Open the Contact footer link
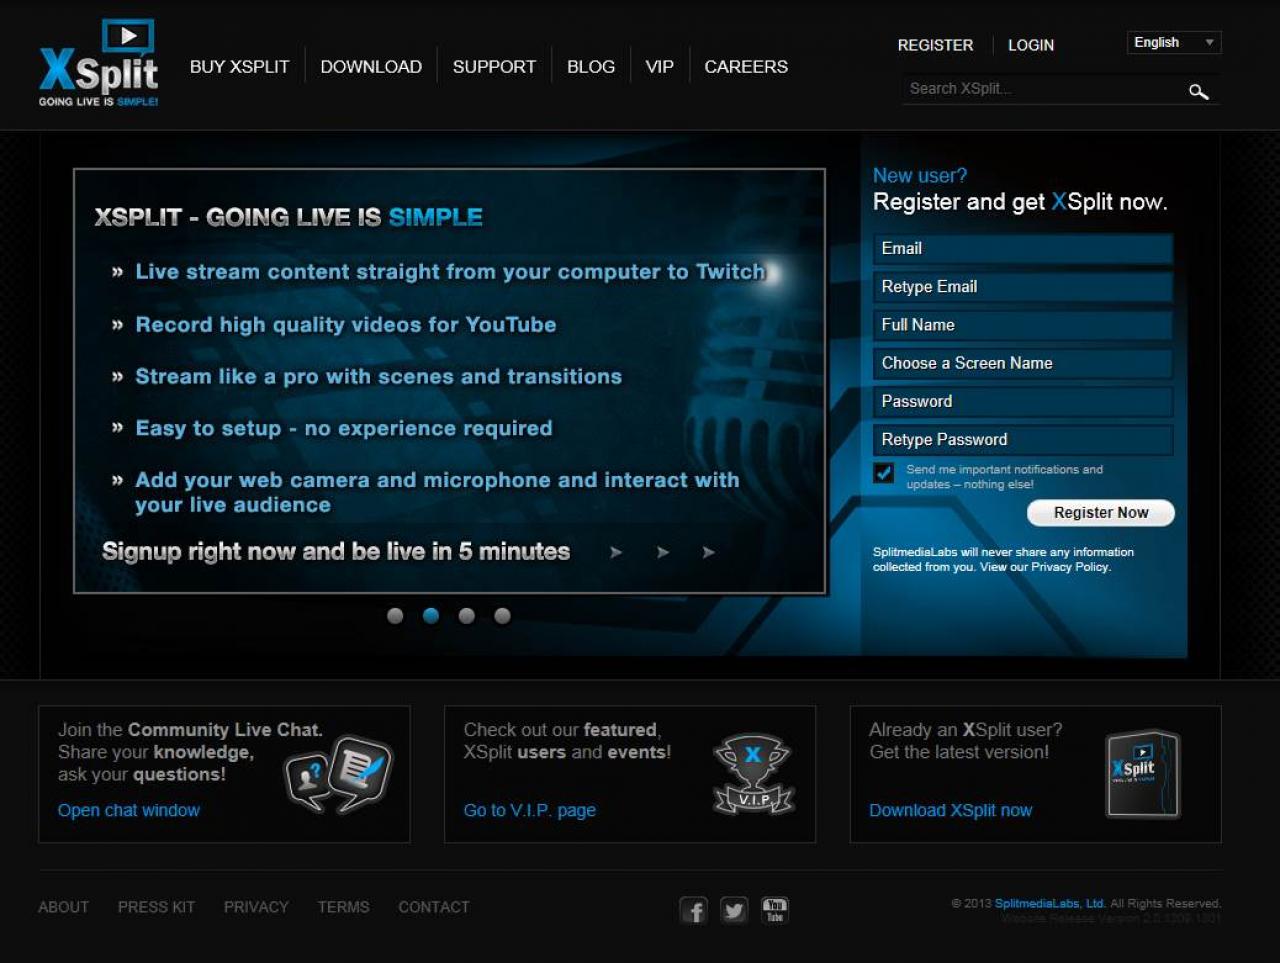The width and height of the screenshot is (1280, 963). 434,907
